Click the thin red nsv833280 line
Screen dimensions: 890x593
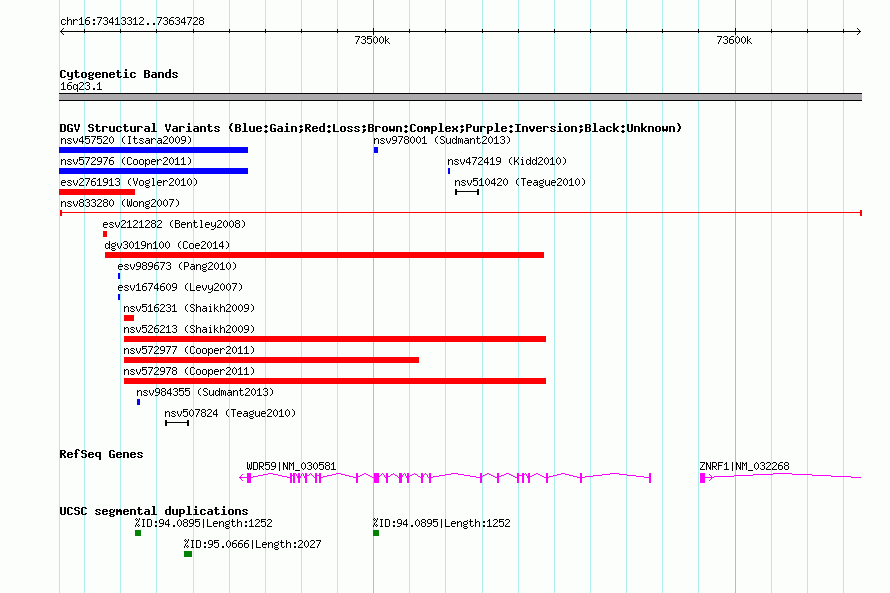click(461, 213)
